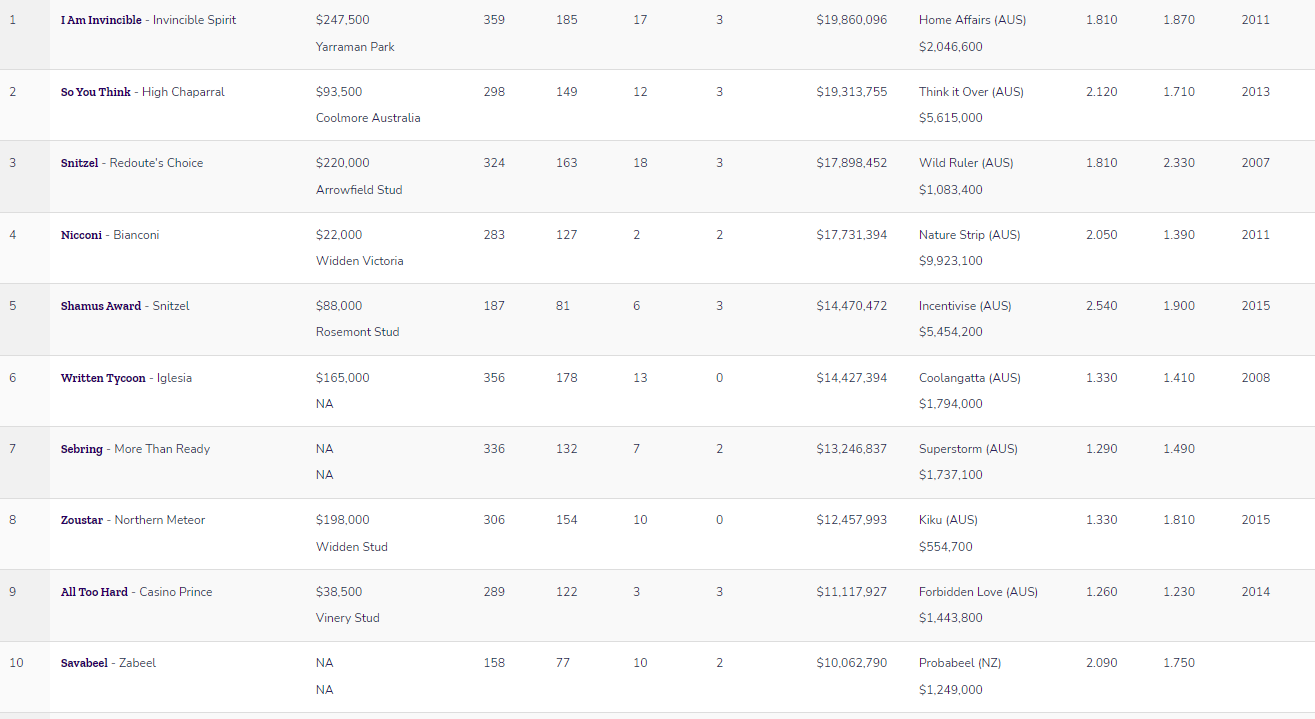Open the Shamus Award sire page
The height and width of the screenshot is (719, 1315).
tap(101, 306)
